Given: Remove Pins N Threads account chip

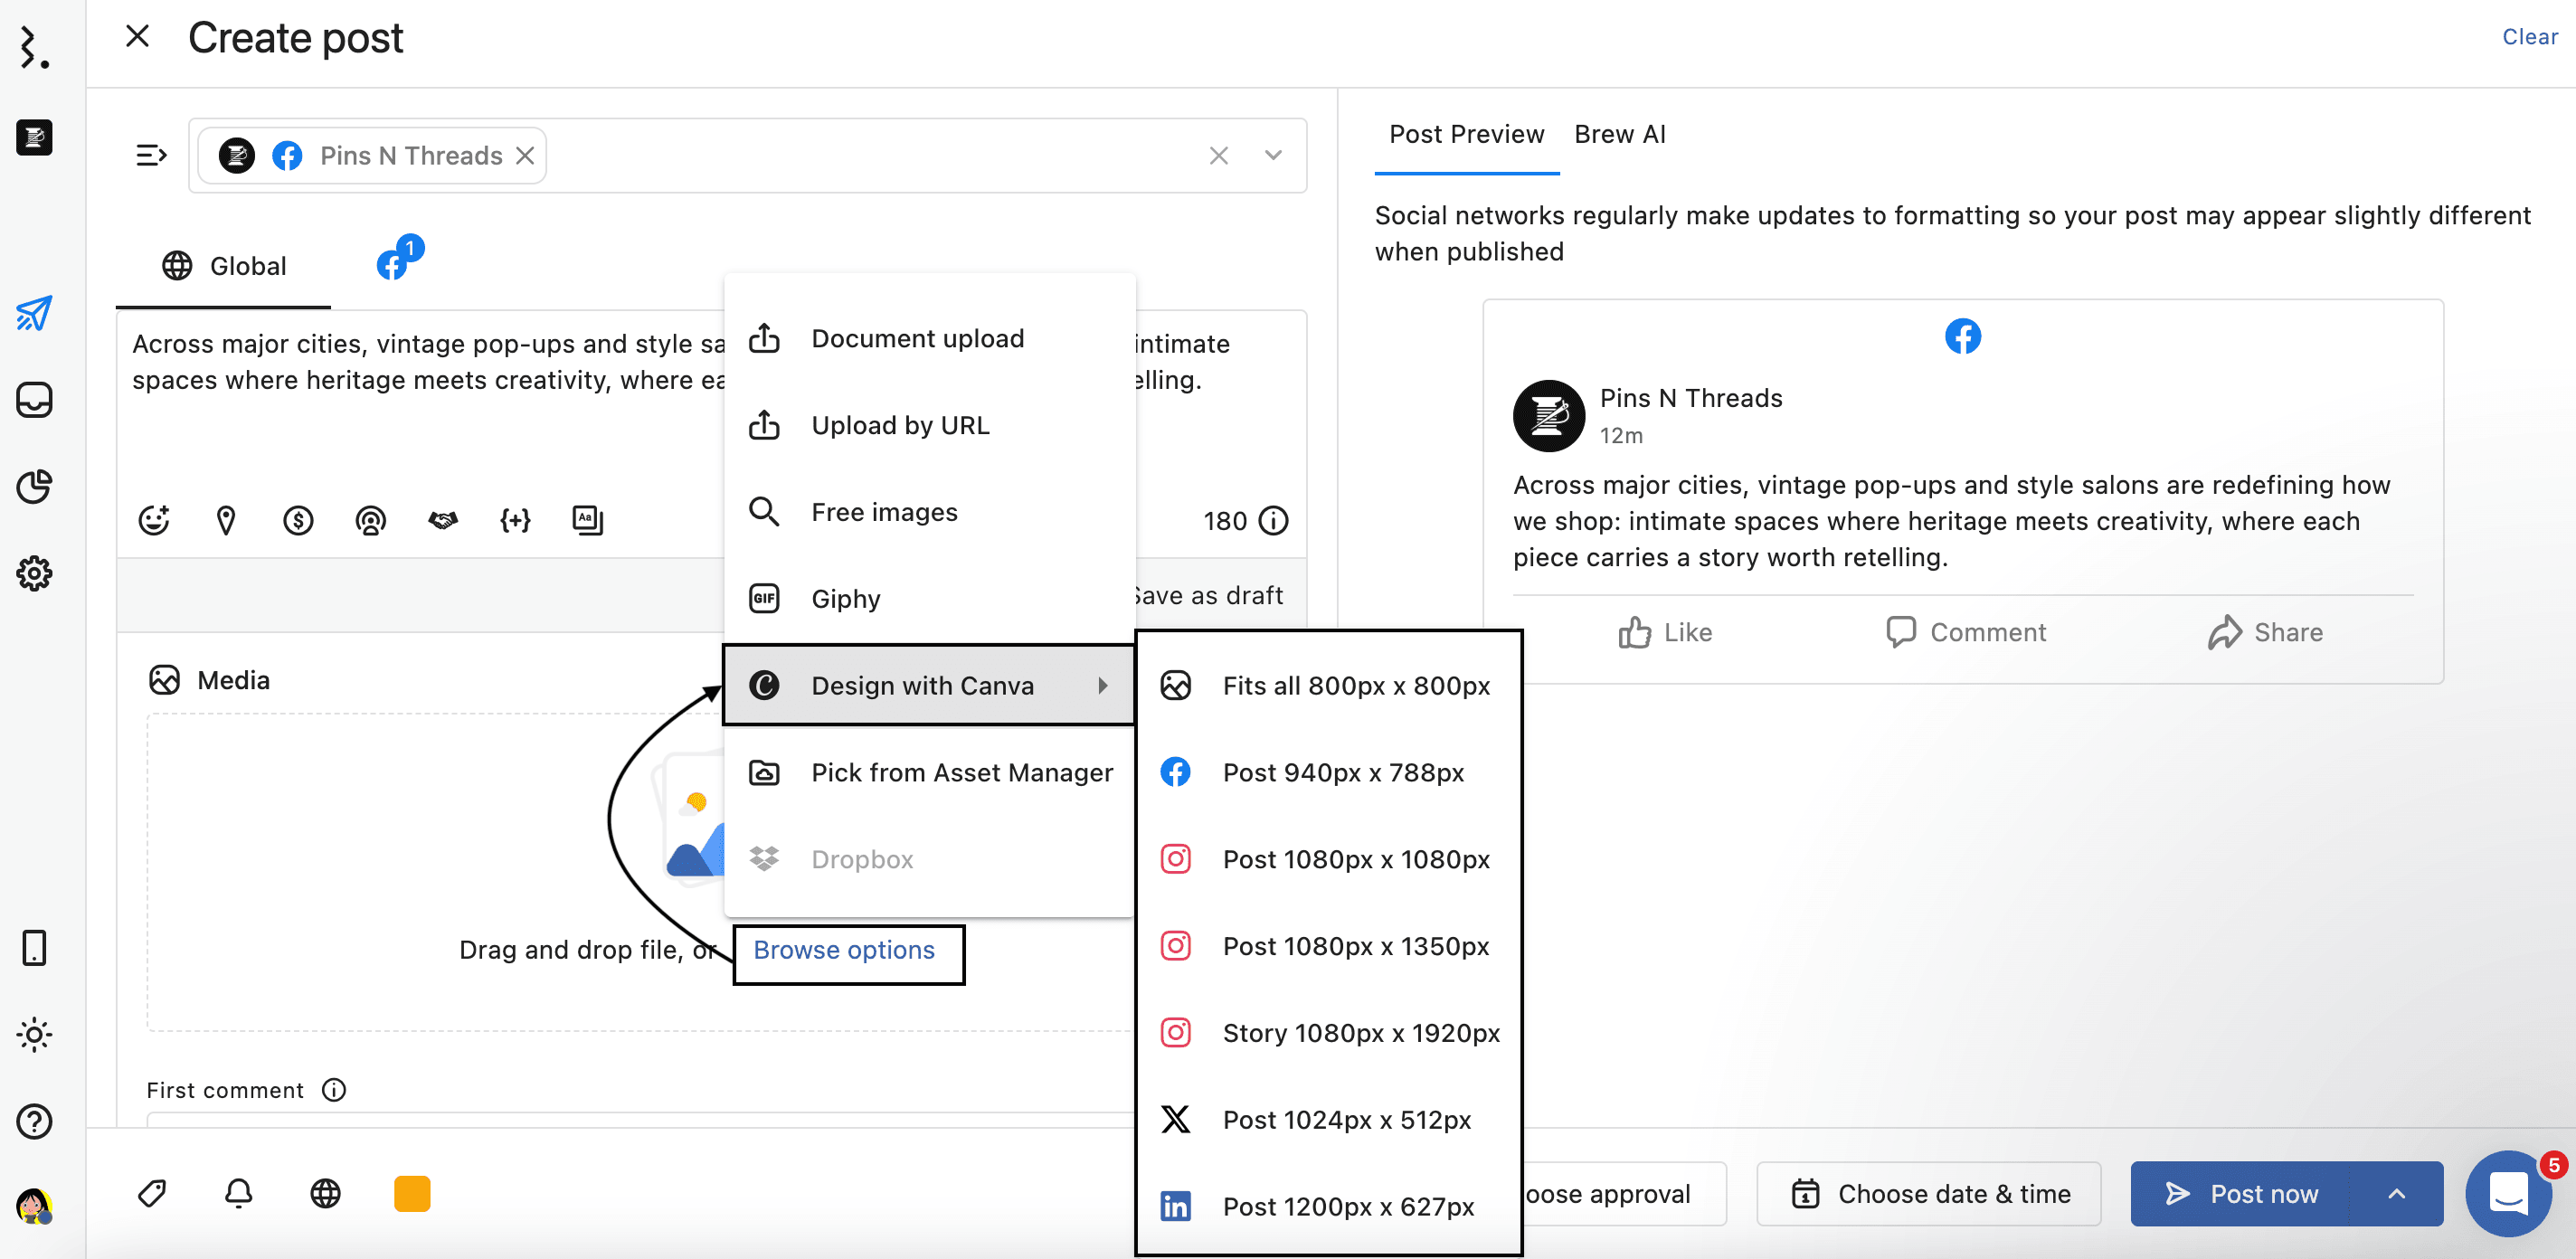Looking at the screenshot, I should 525,156.
